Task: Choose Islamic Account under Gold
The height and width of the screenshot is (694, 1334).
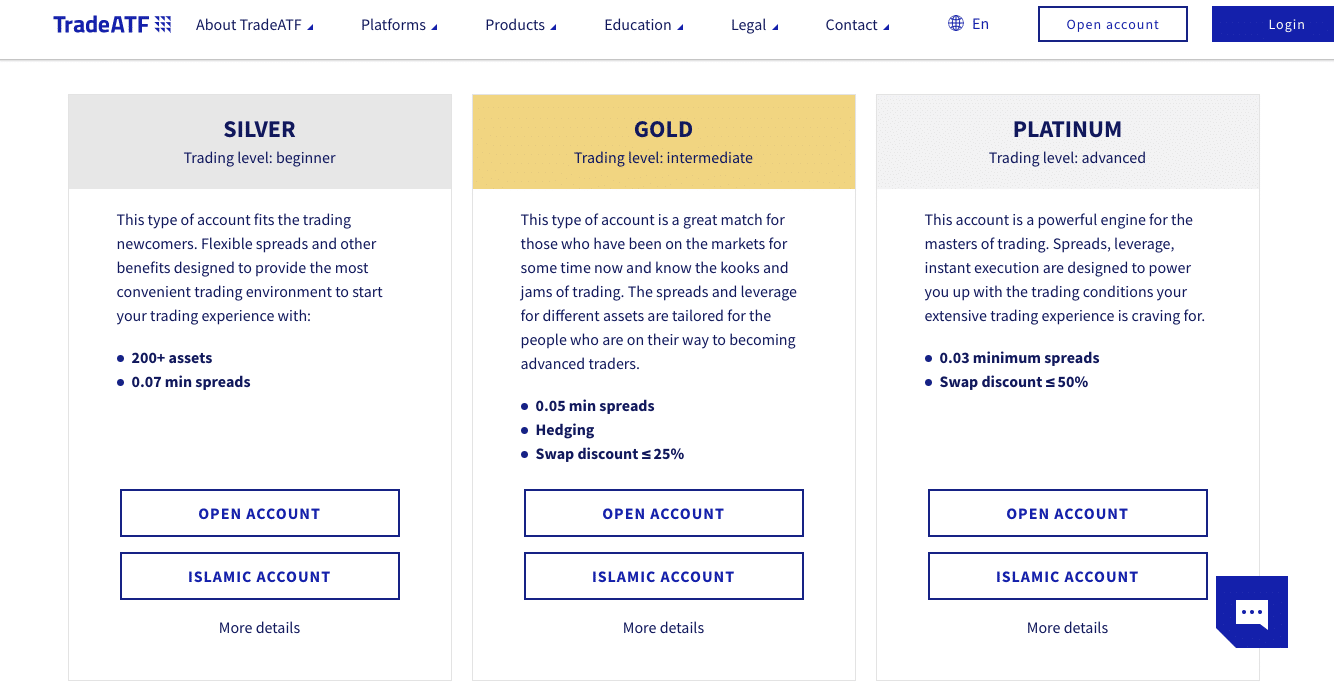Action: 664,576
